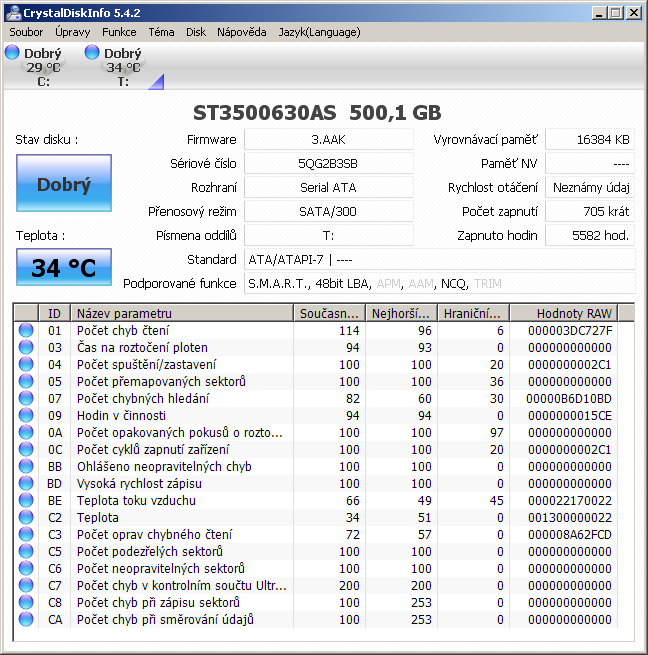Click the Hraniční... column header
The image size is (648, 655).
(x=473, y=313)
